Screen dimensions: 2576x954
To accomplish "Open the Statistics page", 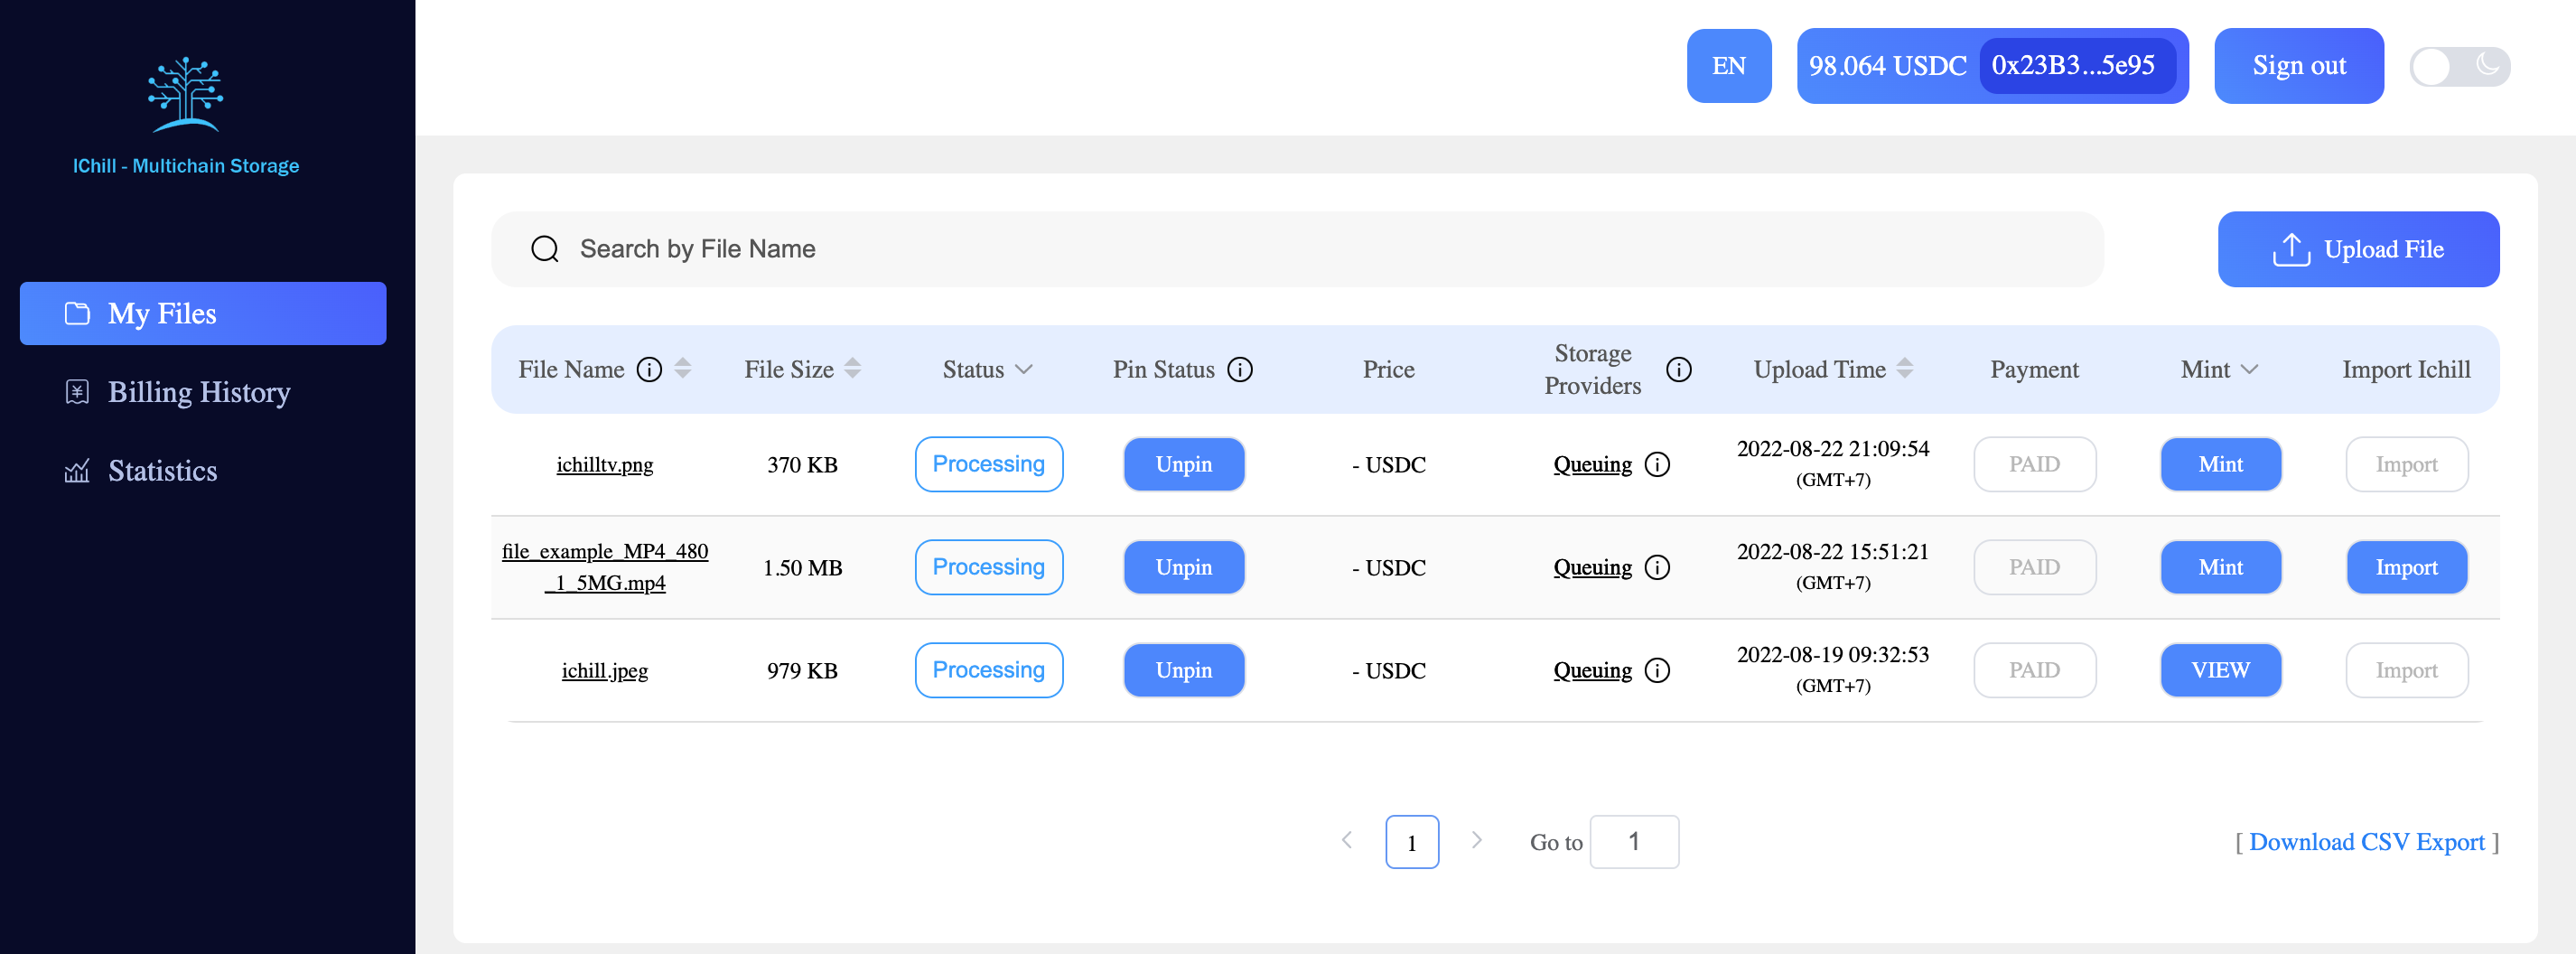I will 162,471.
